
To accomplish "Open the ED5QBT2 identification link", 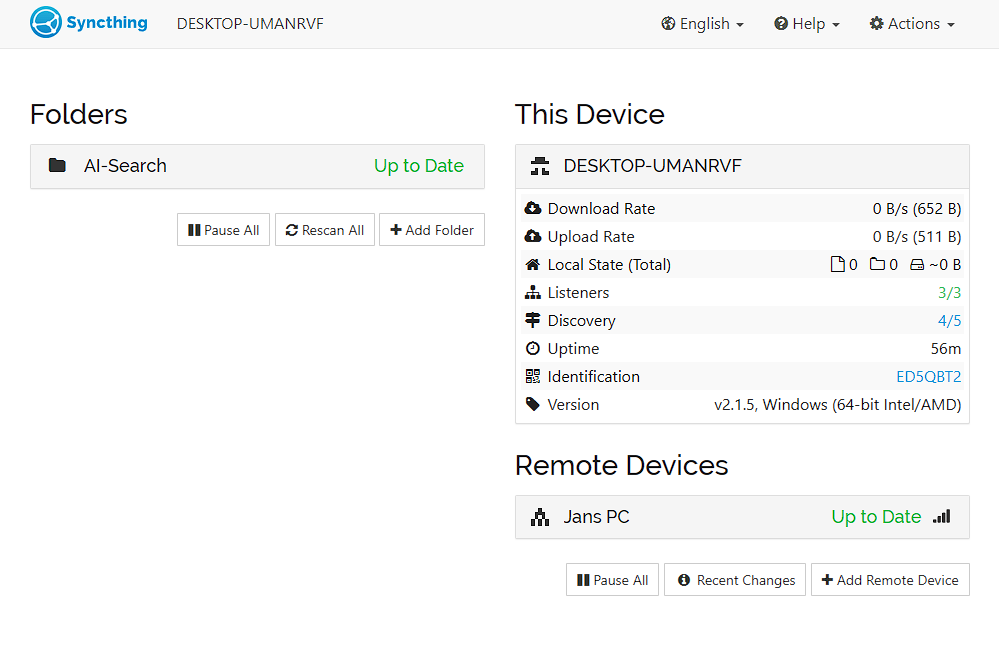I will tap(928, 376).
